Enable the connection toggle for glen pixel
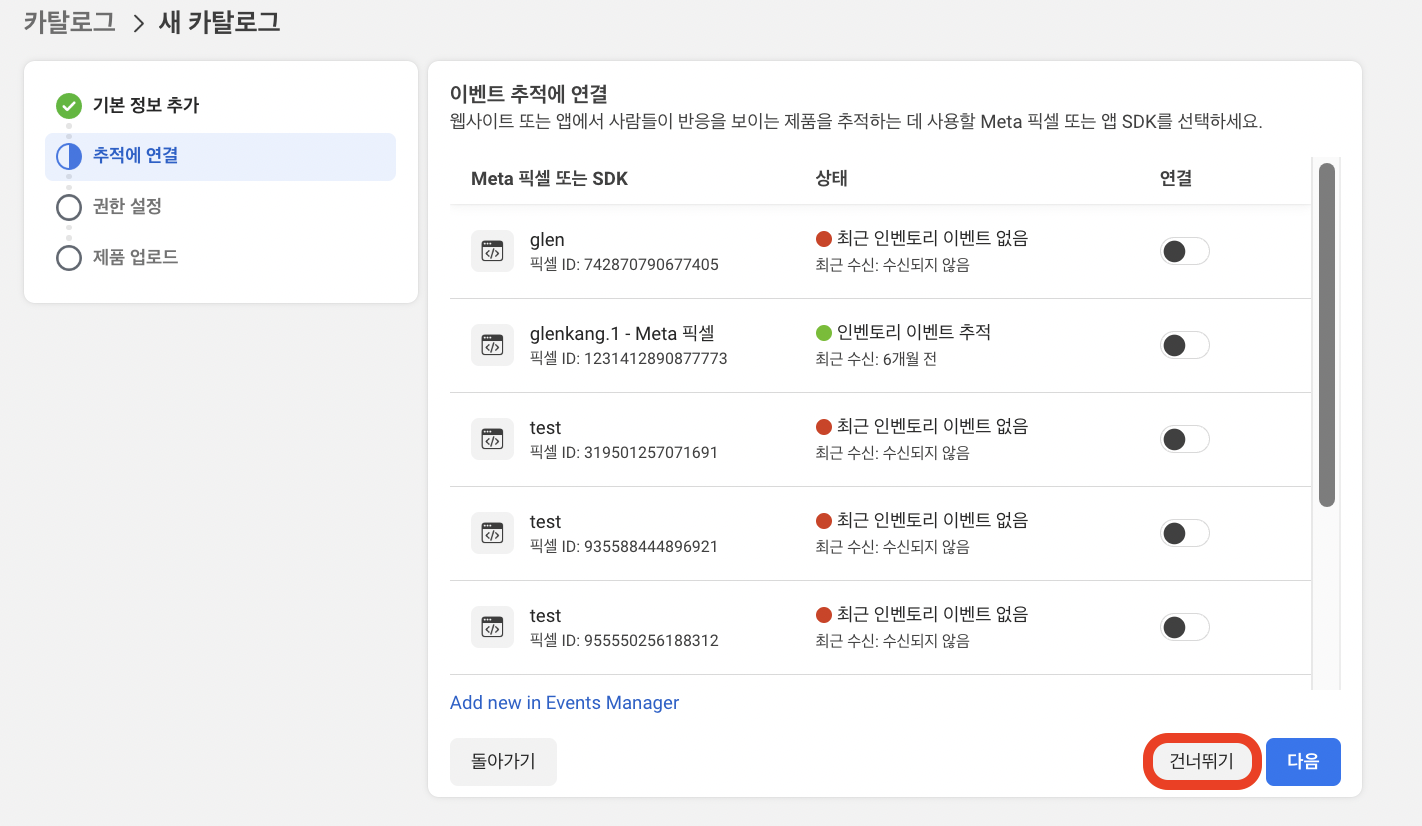Screen dimensions: 1422x826 click(1184, 251)
